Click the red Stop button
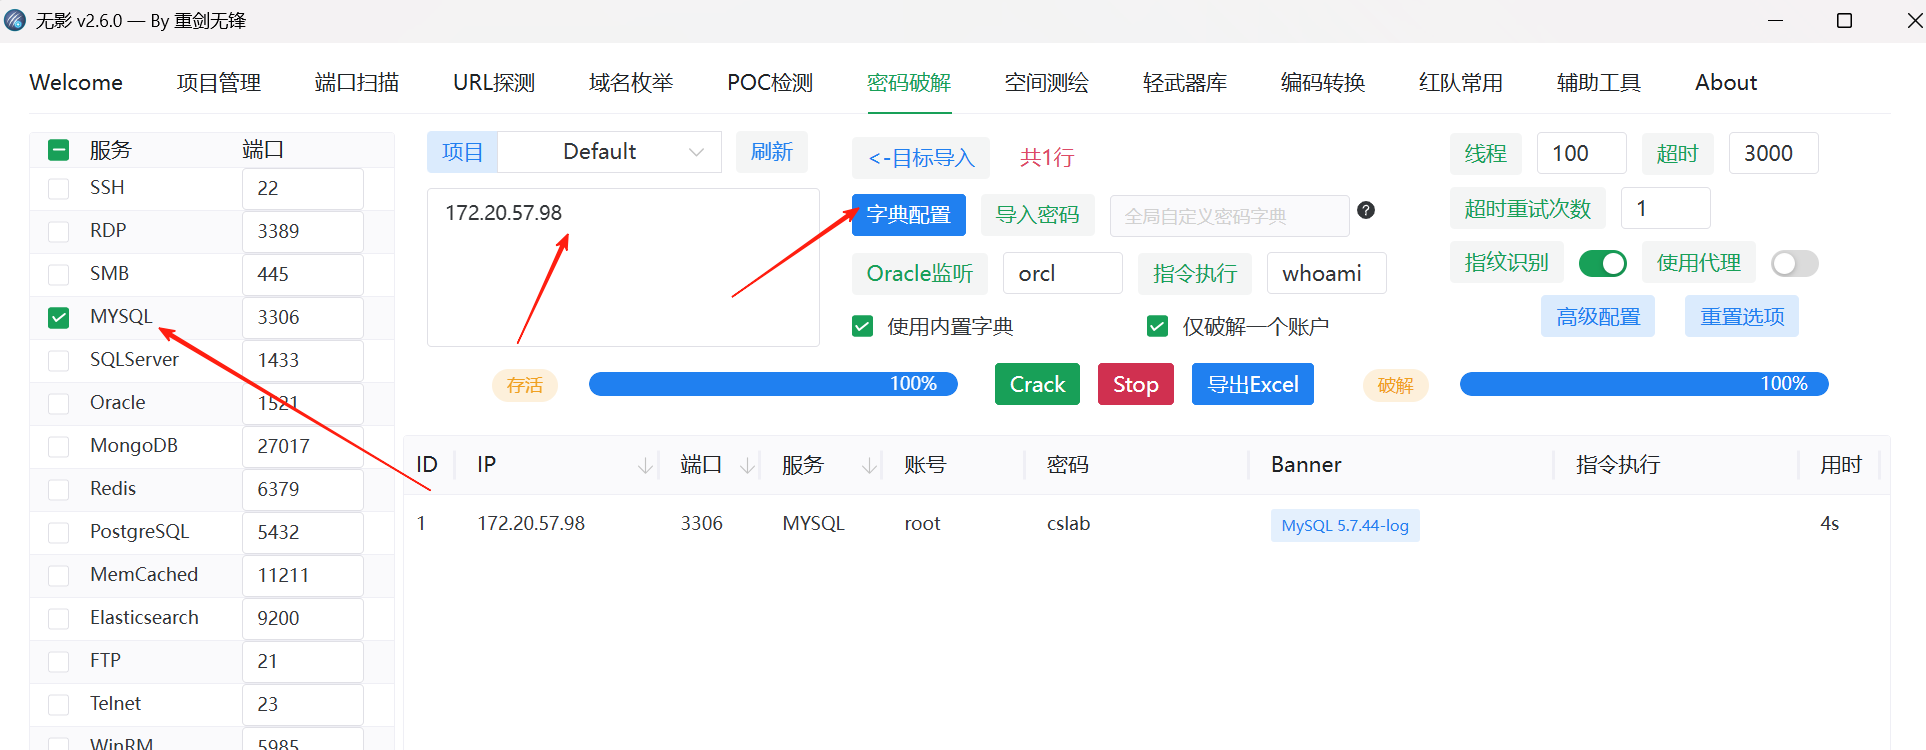Screen dimensions: 1926x750 point(1136,384)
